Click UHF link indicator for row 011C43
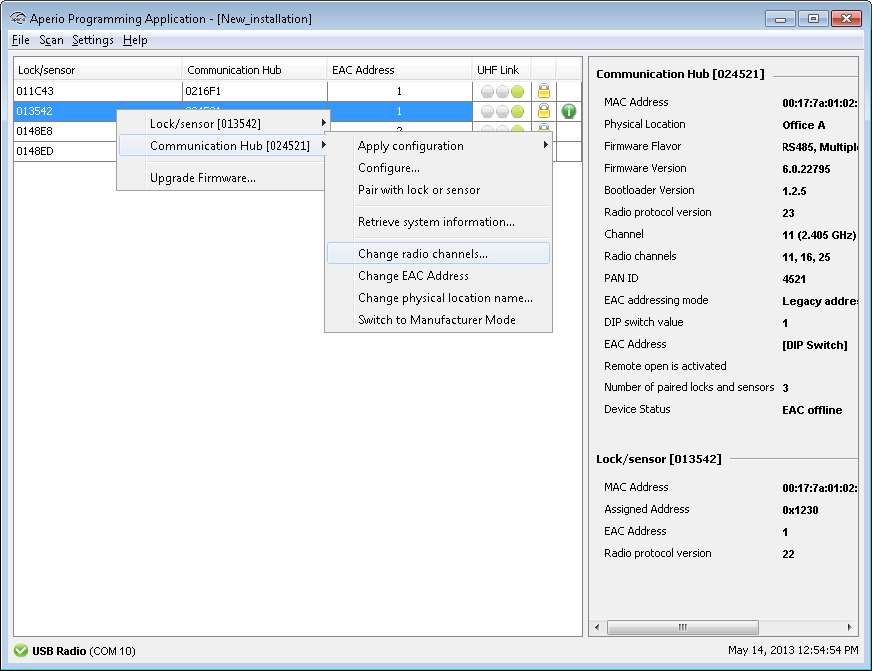Viewport: 872px width, 671px height. (502, 91)
